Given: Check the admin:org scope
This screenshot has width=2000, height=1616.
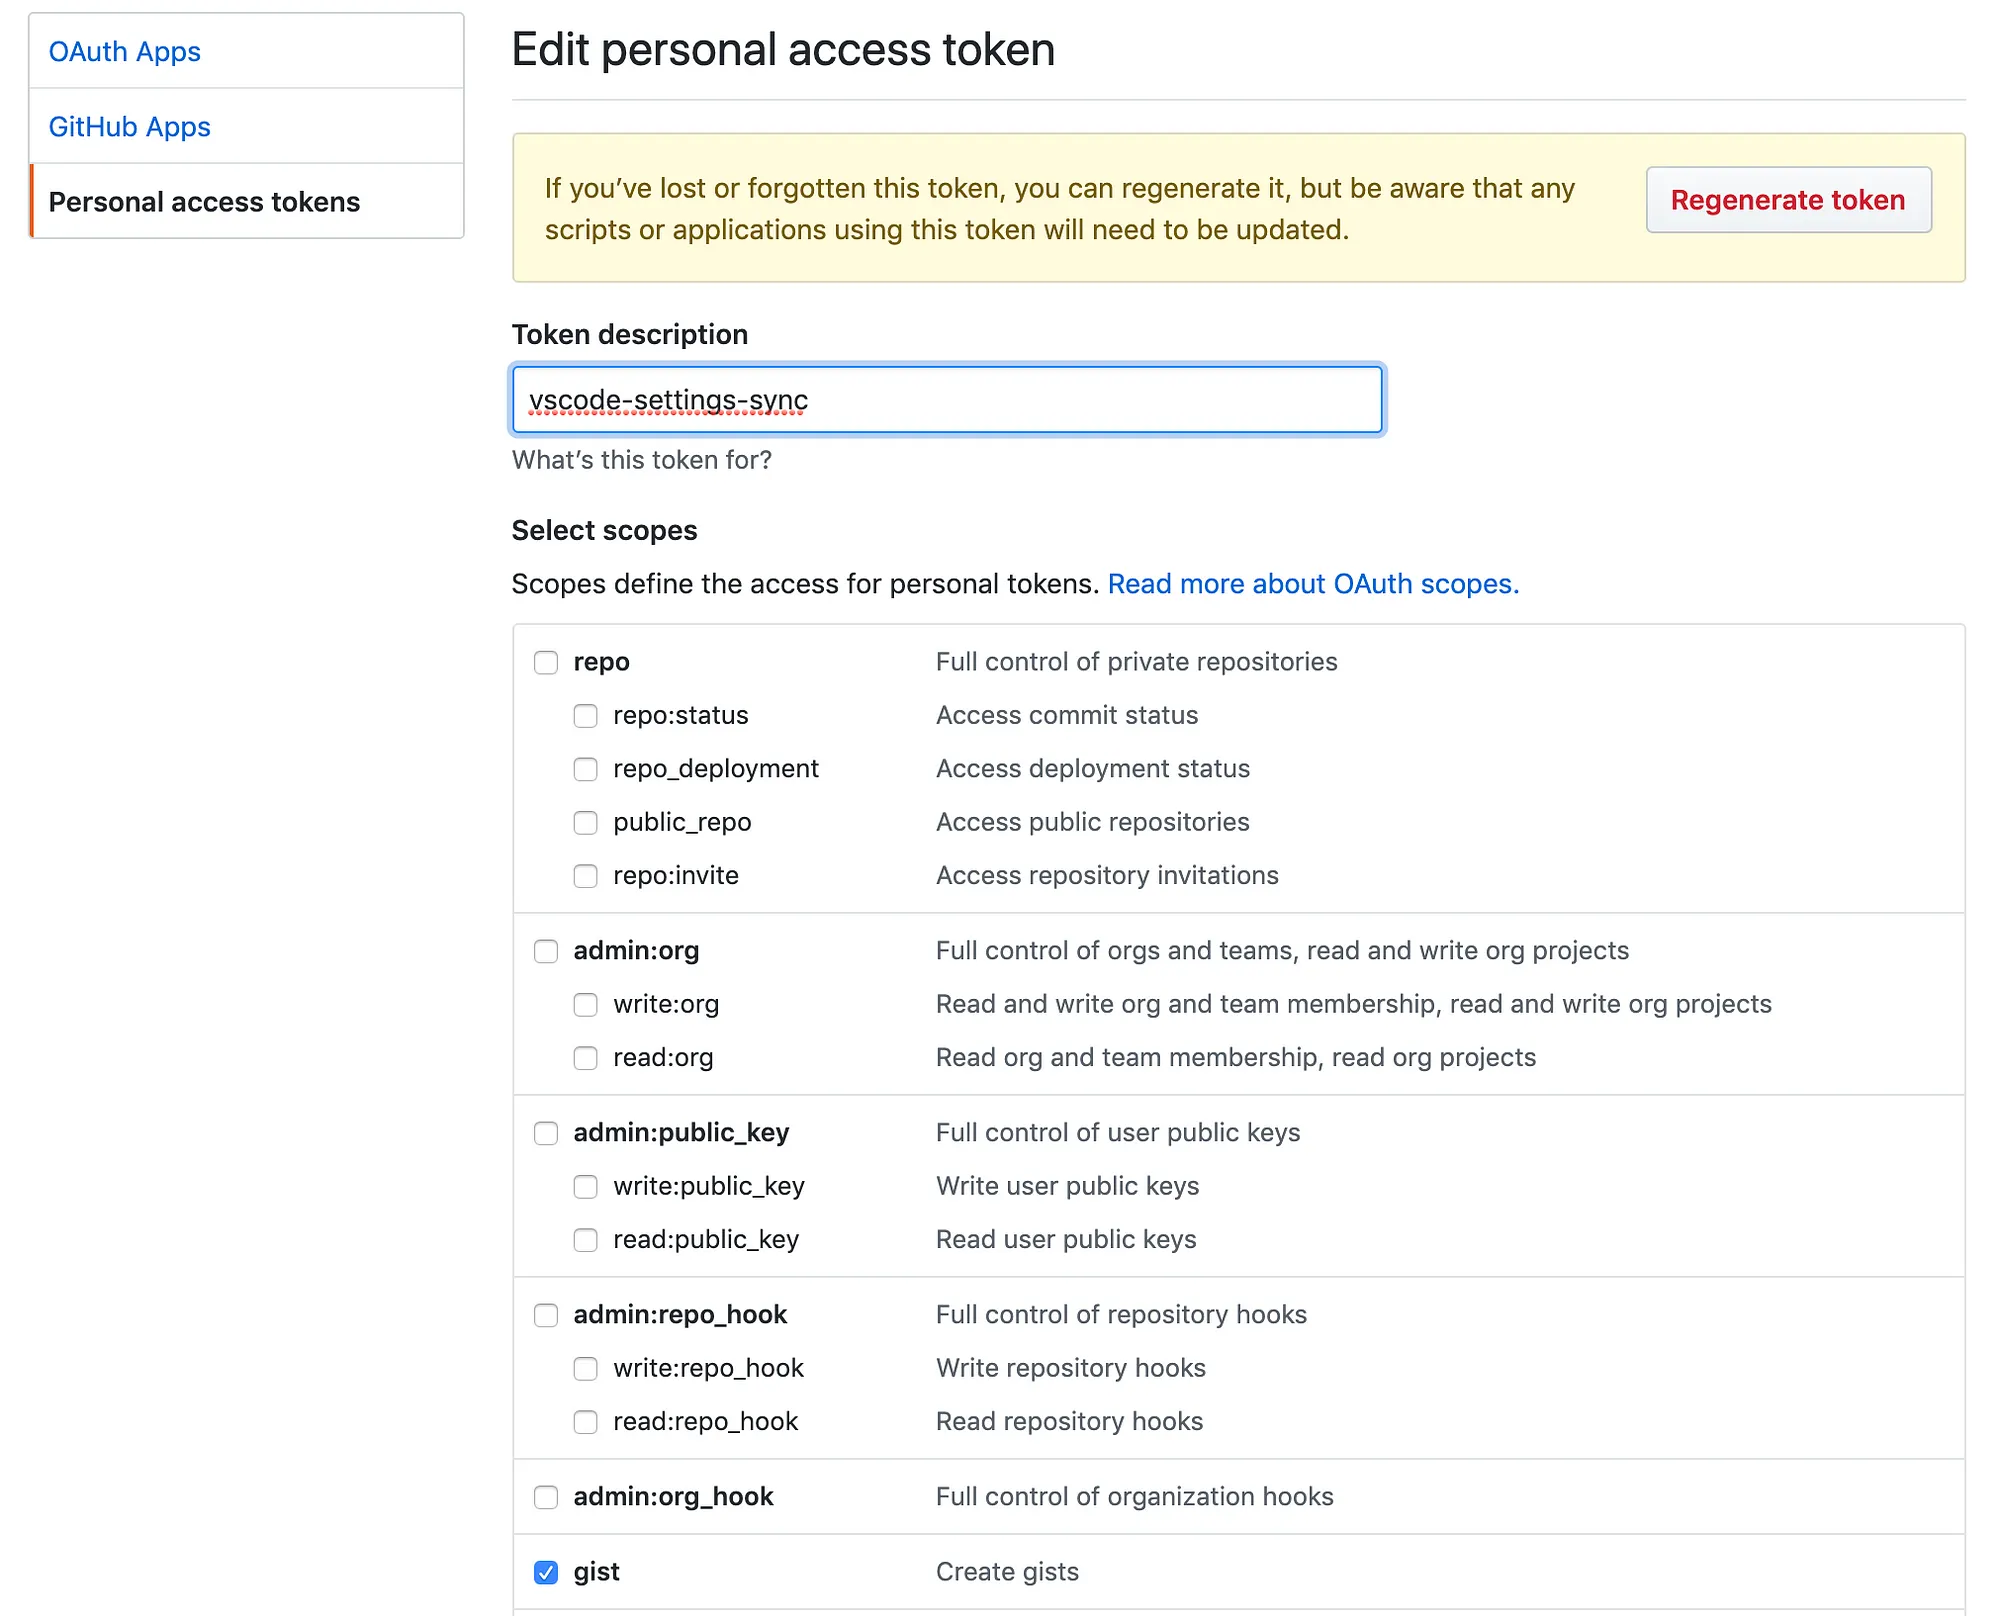Looking at the screenshot, I should point(546,952).
